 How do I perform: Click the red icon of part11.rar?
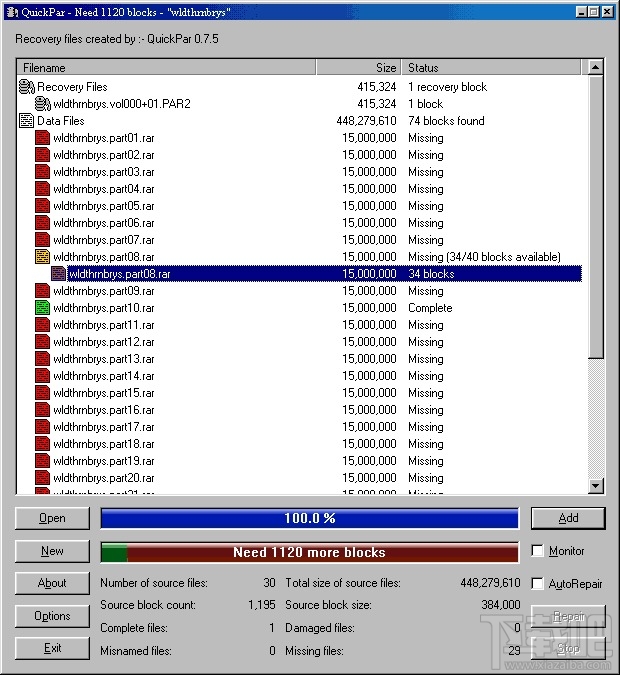pyautogui.click(x=42, y=325)
